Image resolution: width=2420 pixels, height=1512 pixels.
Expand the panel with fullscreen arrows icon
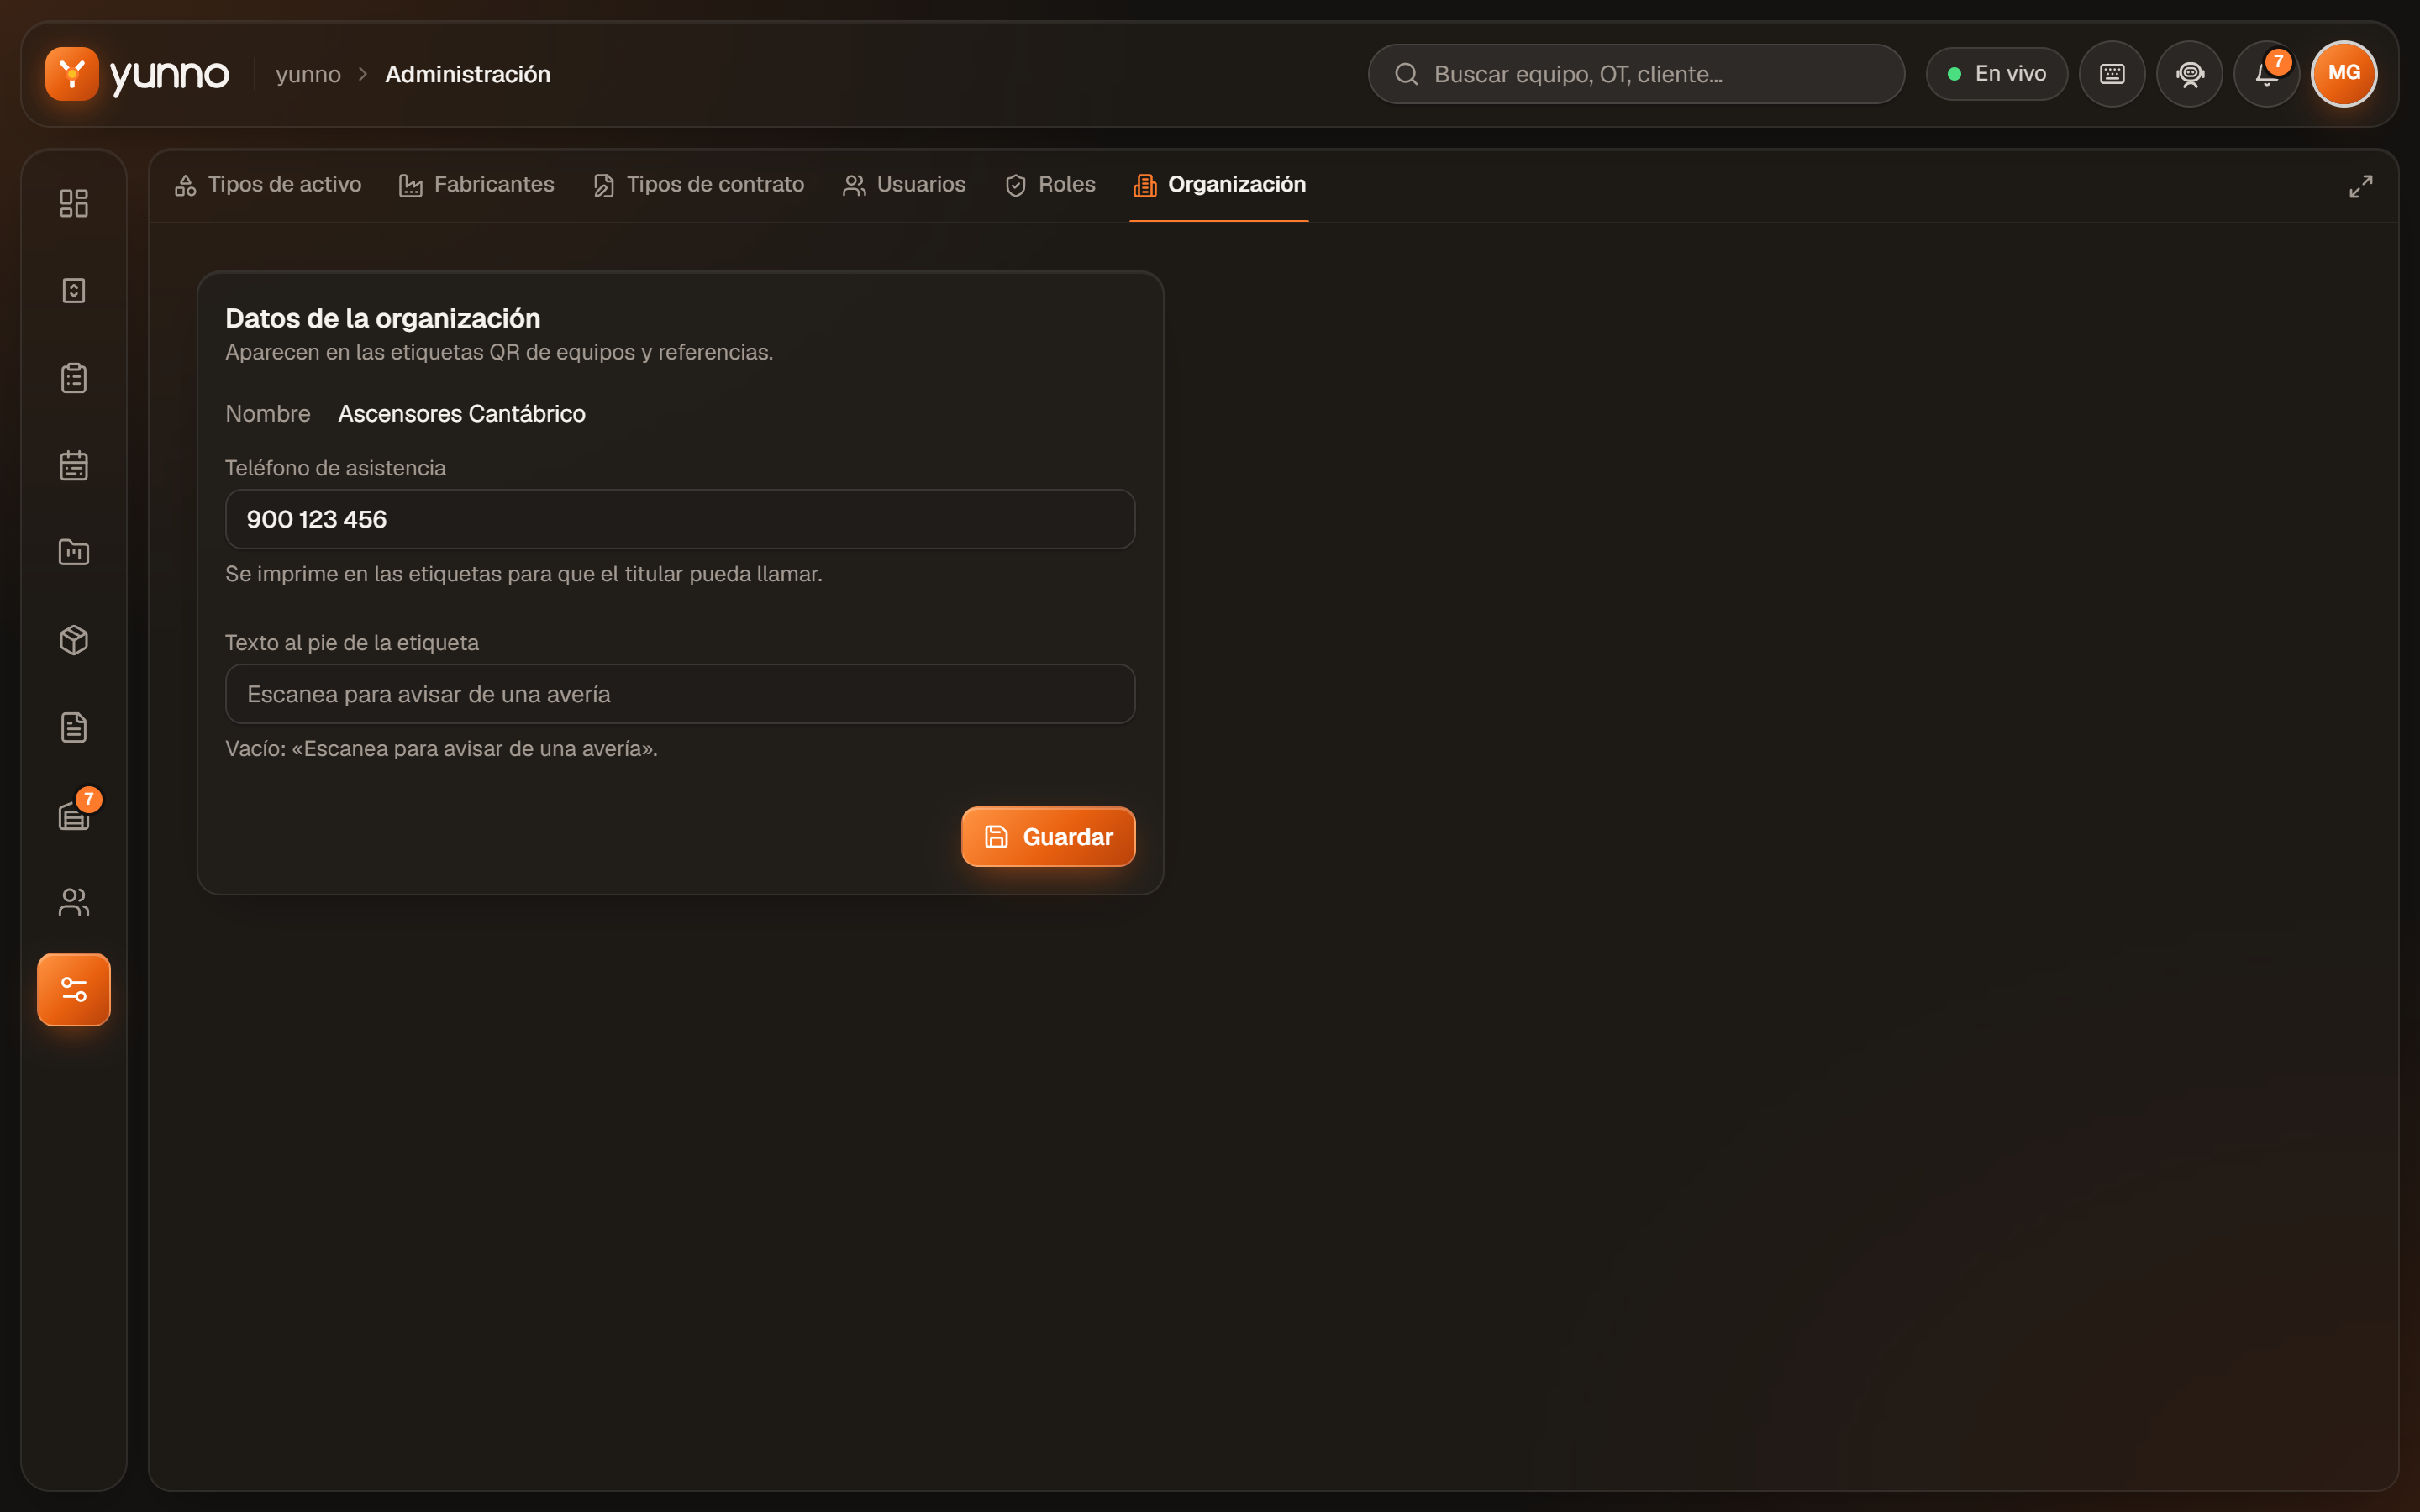(x=2361, y=186)
